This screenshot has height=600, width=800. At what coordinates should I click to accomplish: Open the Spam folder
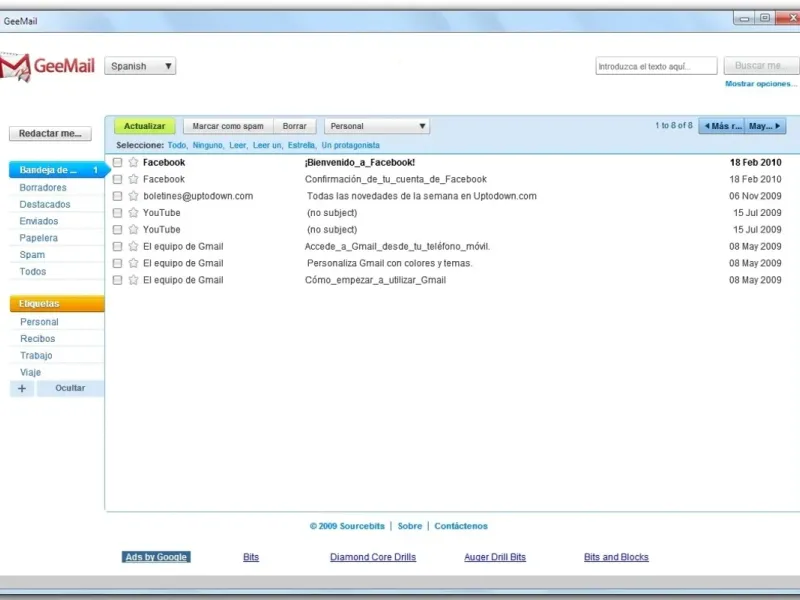tap(32, 255)
